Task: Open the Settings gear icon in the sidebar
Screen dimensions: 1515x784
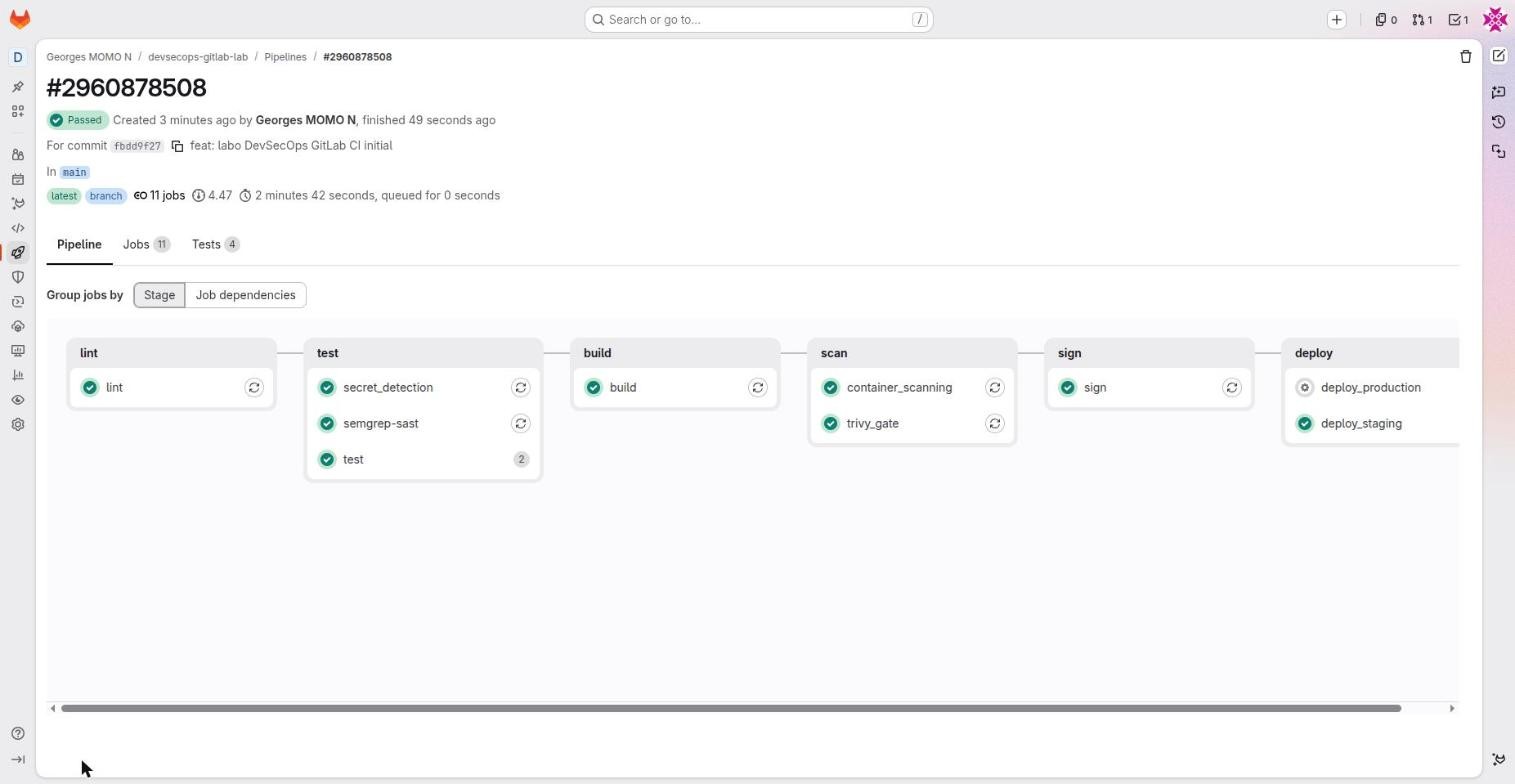Action: click(x=17, y=424)
